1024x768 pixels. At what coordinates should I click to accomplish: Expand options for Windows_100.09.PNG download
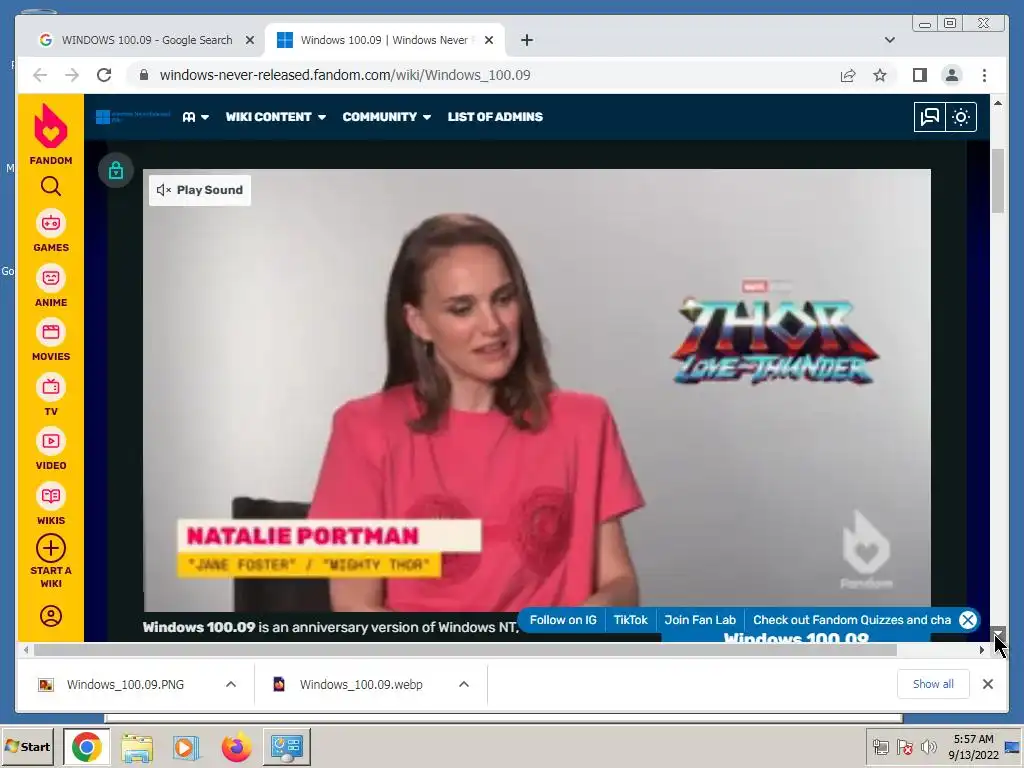[x=231, y=684]
